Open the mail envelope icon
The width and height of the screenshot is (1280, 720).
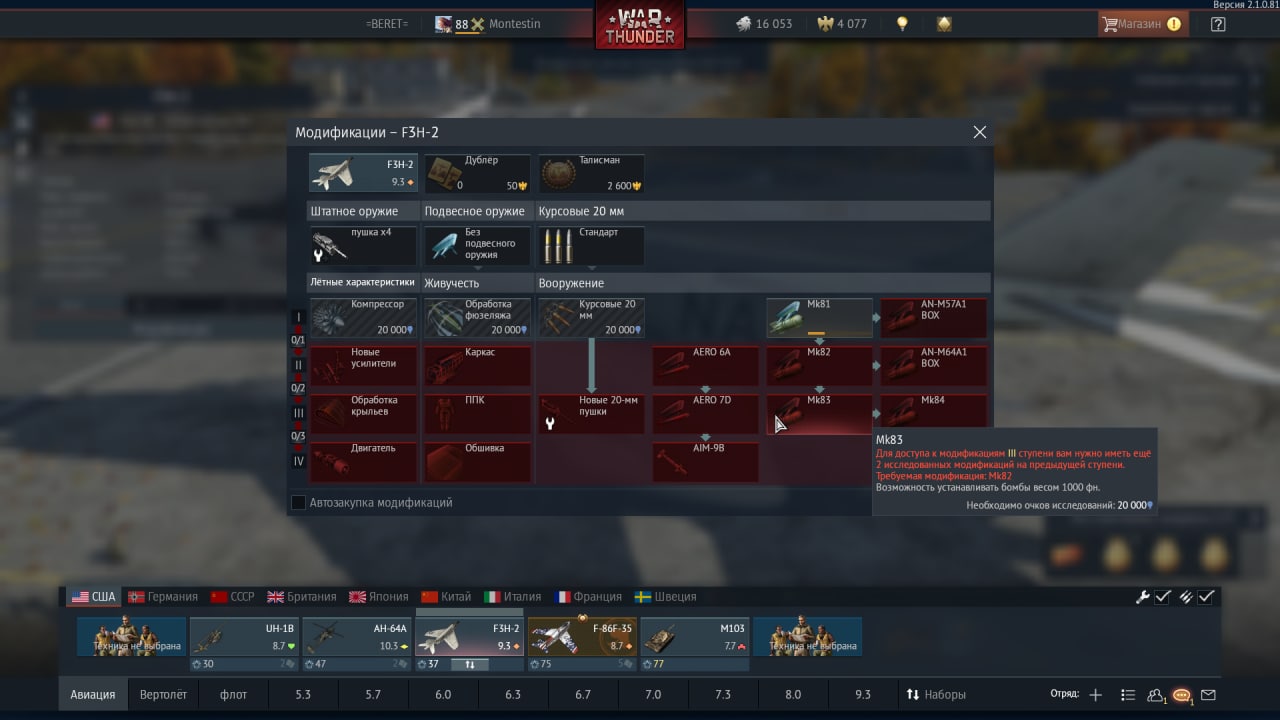click(1208, 695)
